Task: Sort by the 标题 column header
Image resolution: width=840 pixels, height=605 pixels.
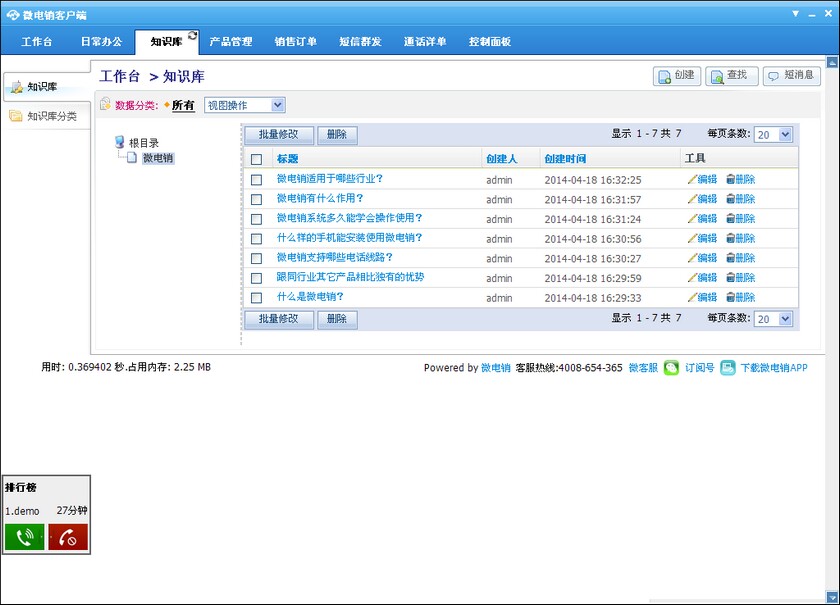Action: tap(287, 159)
